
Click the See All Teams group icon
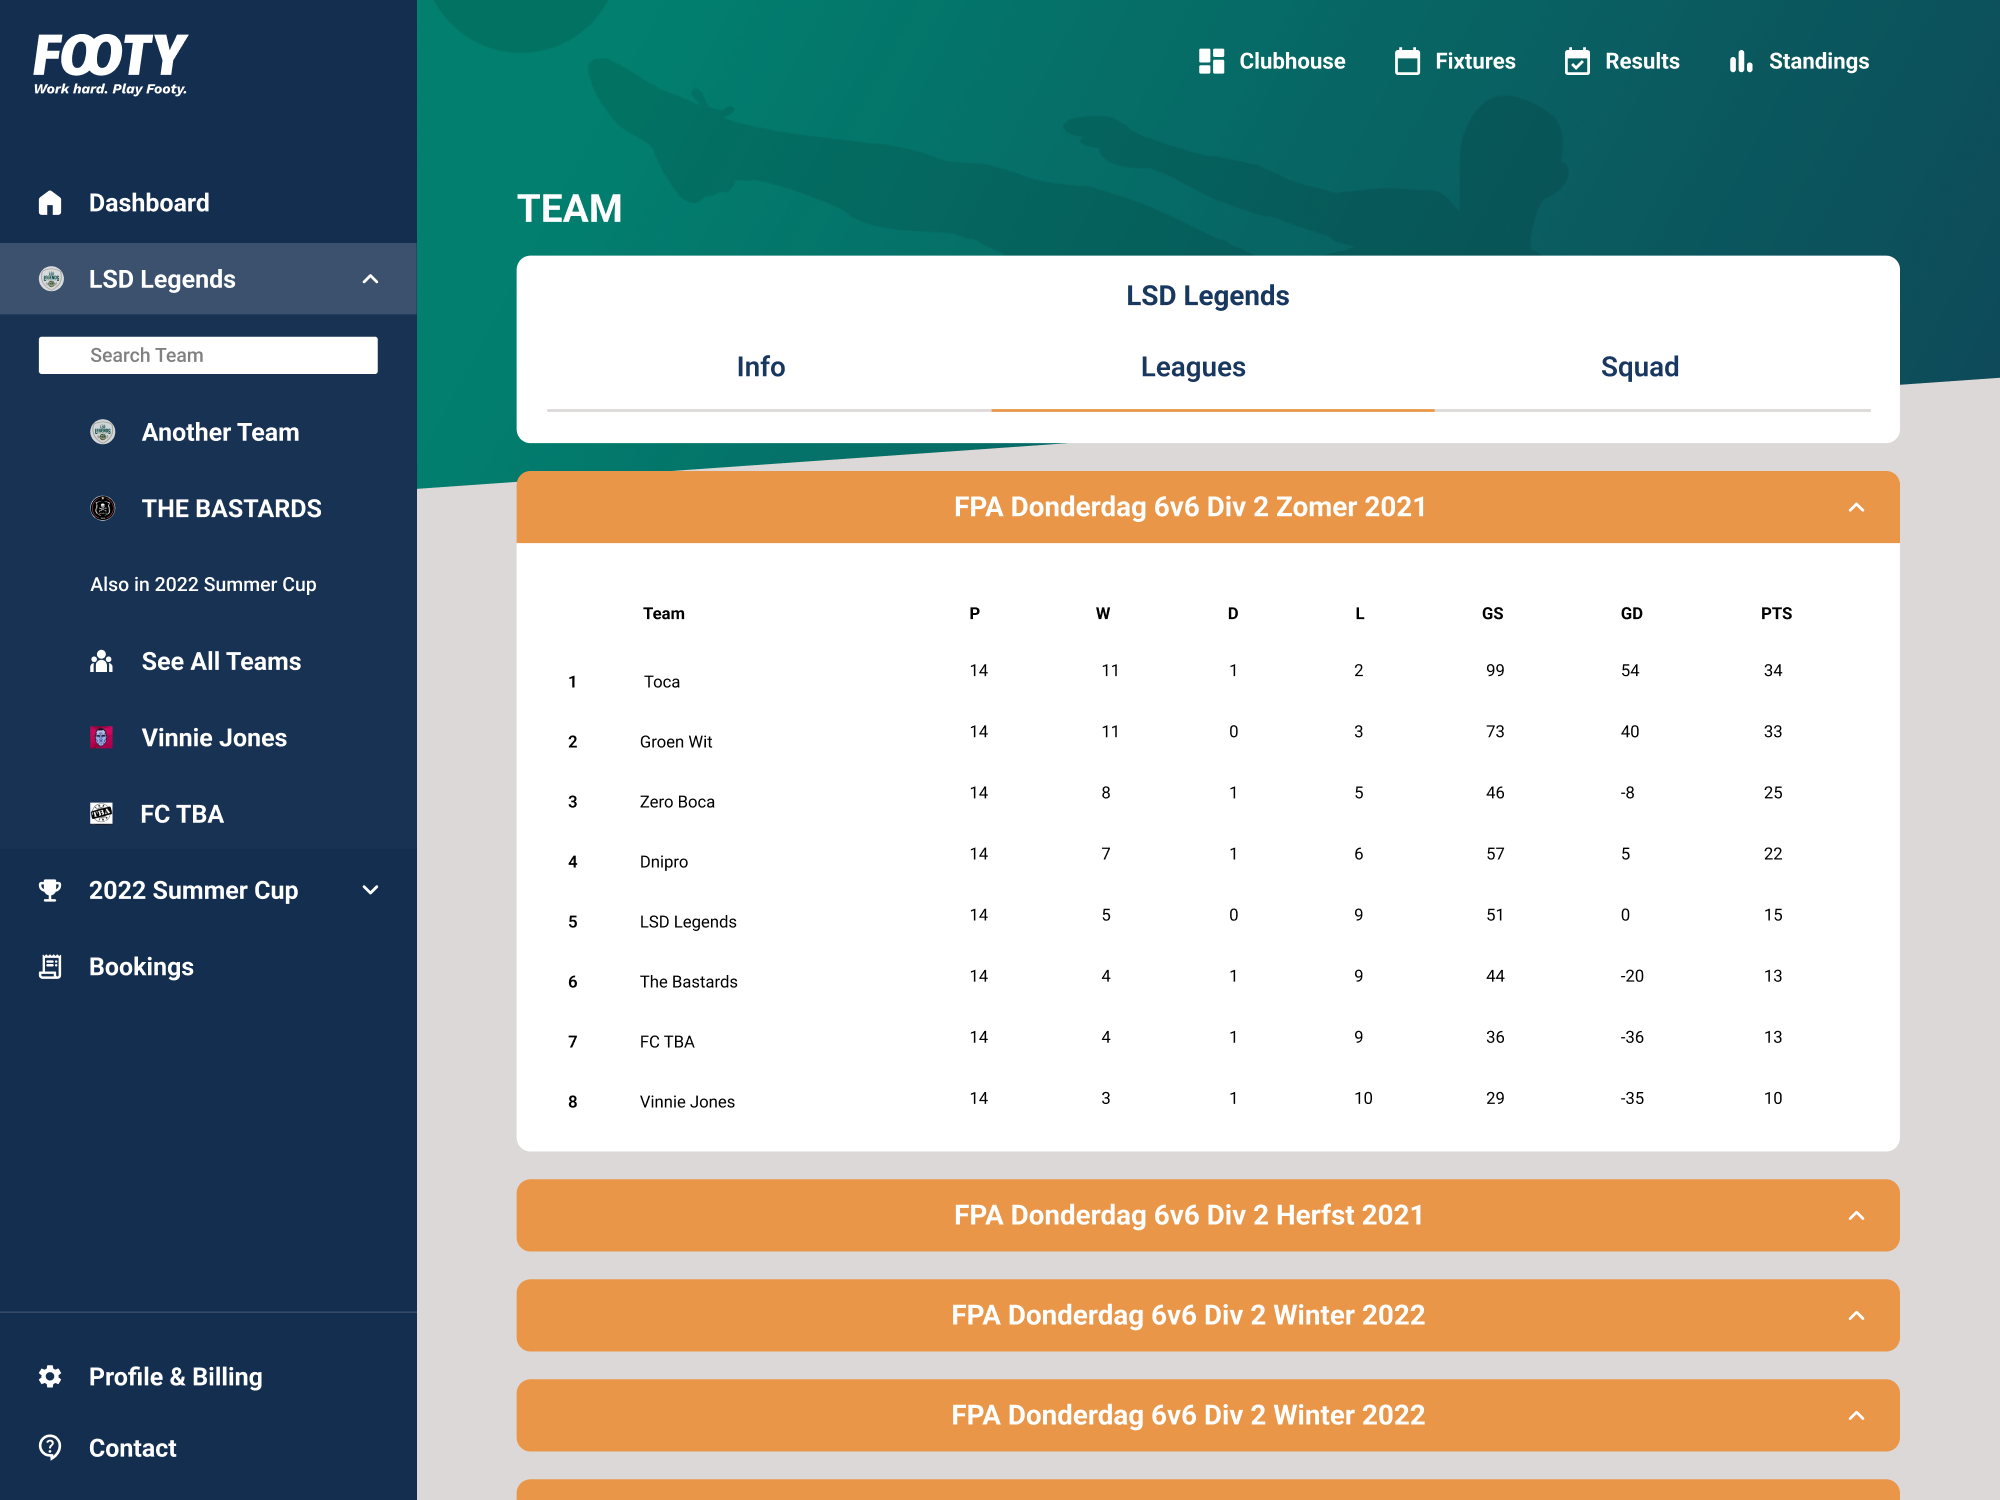(x=102, y=661)
